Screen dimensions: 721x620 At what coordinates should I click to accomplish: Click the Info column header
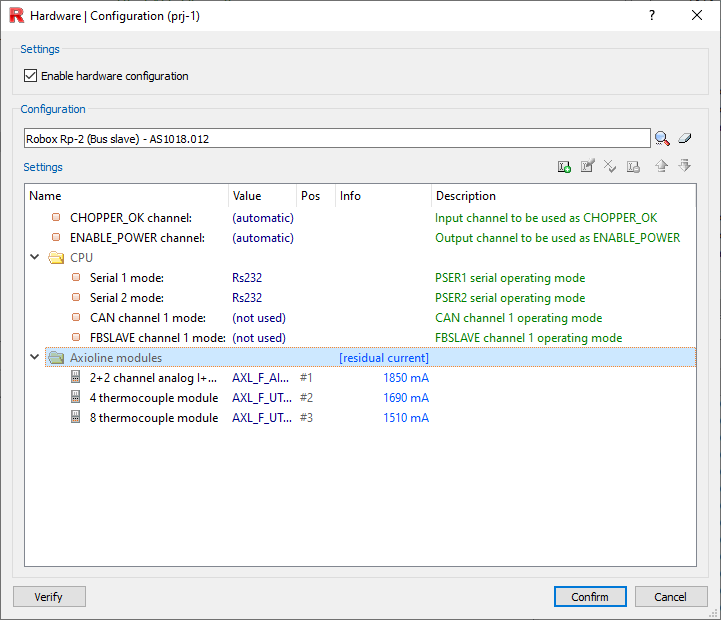click(383, 196)
